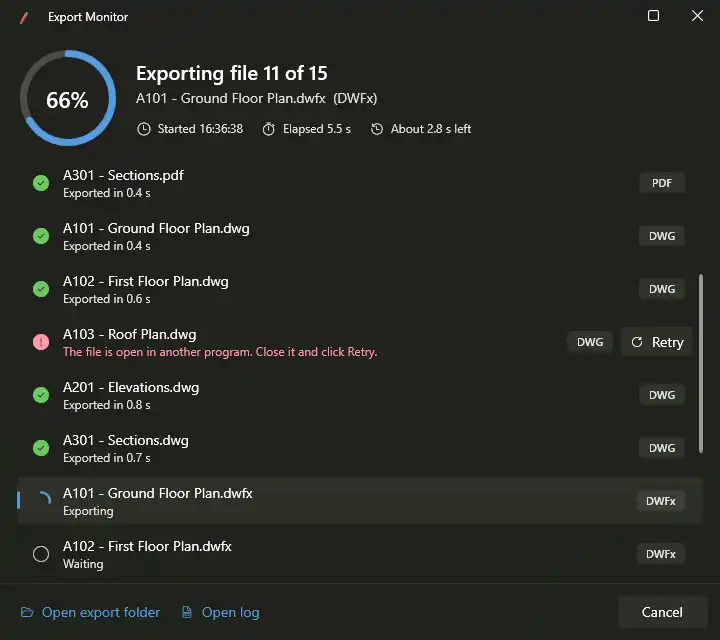720x640 pixels.
Task: Click empty circle icon for A102 - First Floor Plan.dwfx
Action: pyautogui.click(x=41, y=554)
